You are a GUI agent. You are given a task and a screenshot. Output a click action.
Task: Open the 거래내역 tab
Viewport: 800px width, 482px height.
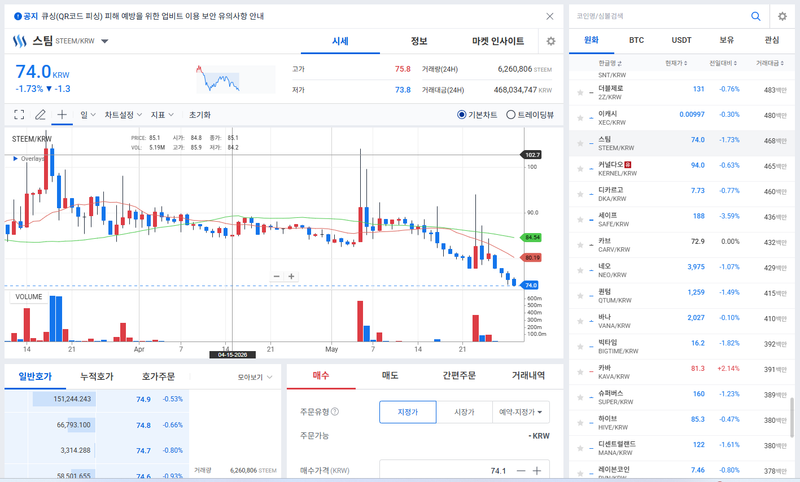click(528, 375)
